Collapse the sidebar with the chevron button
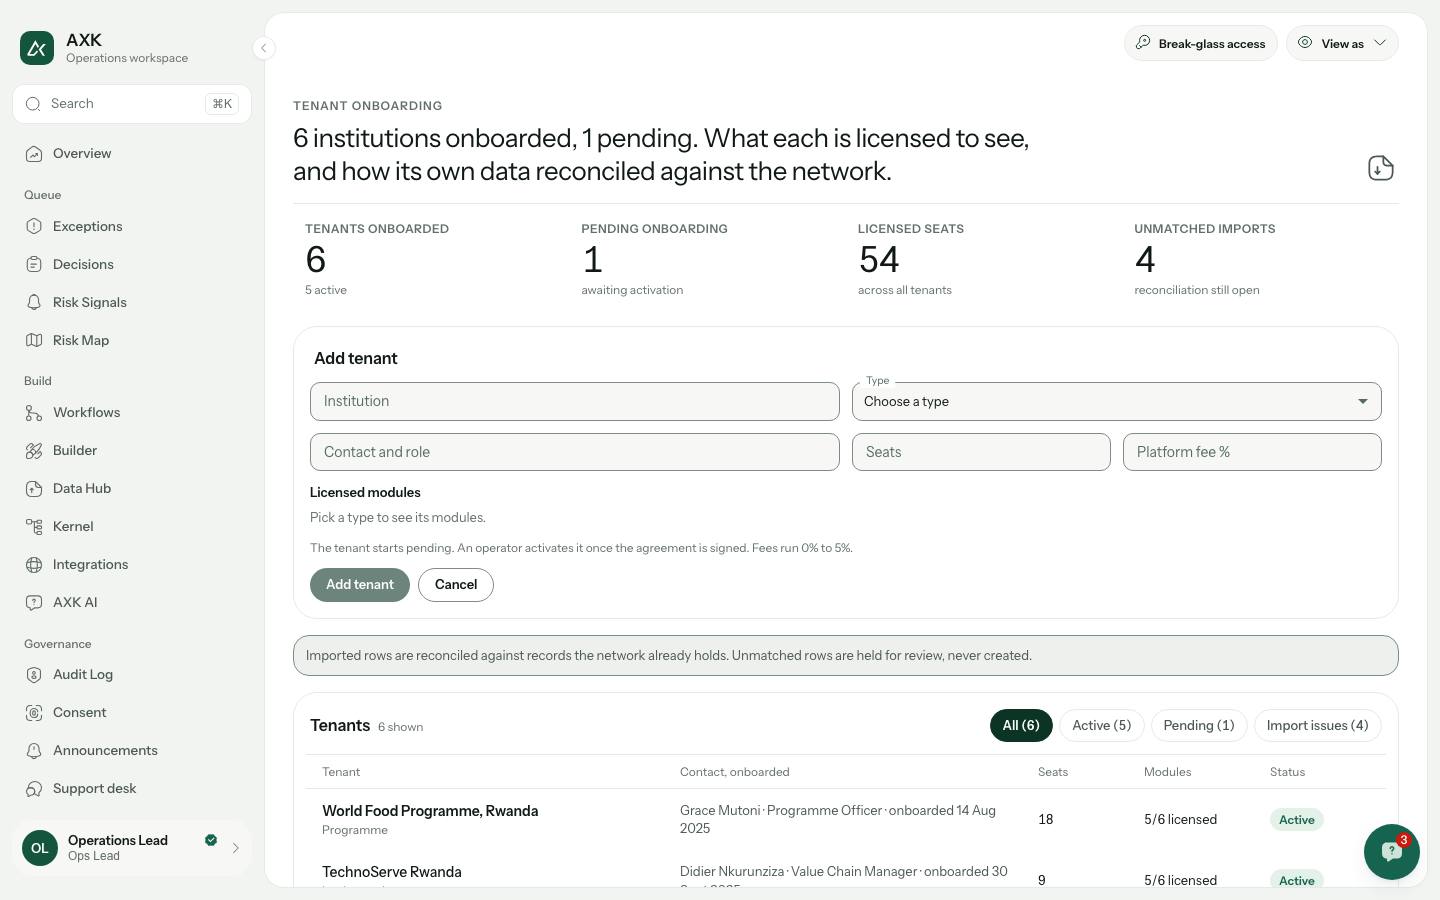 (263, 48)
